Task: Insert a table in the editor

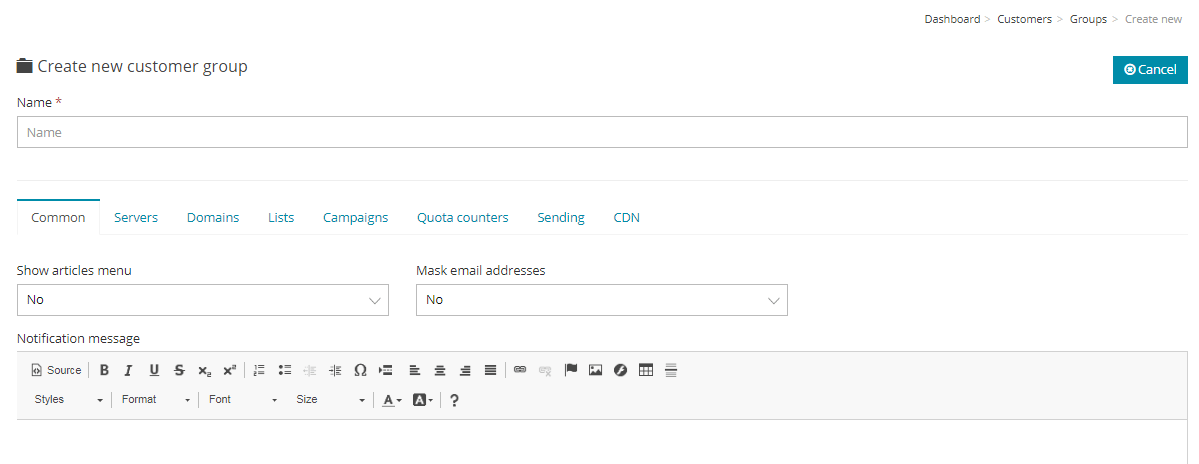Action: (x=646, y=370)
